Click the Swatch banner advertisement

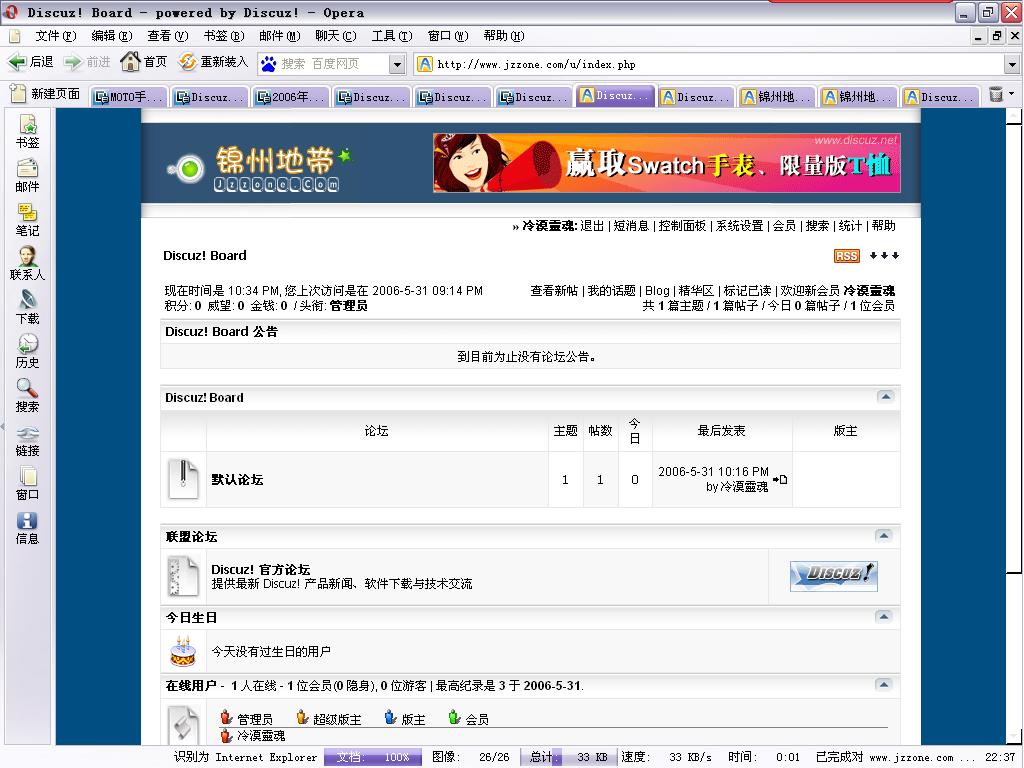pos(667,163)
